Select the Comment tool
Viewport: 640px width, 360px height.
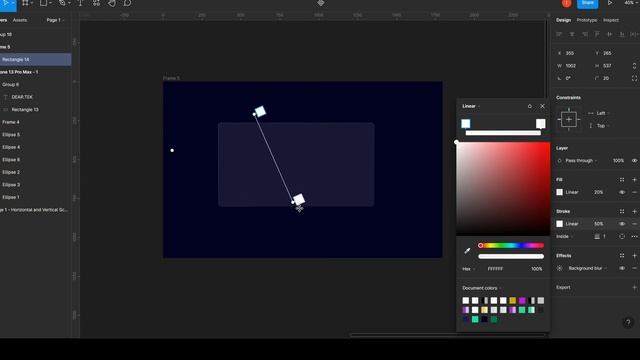[127, 3]
